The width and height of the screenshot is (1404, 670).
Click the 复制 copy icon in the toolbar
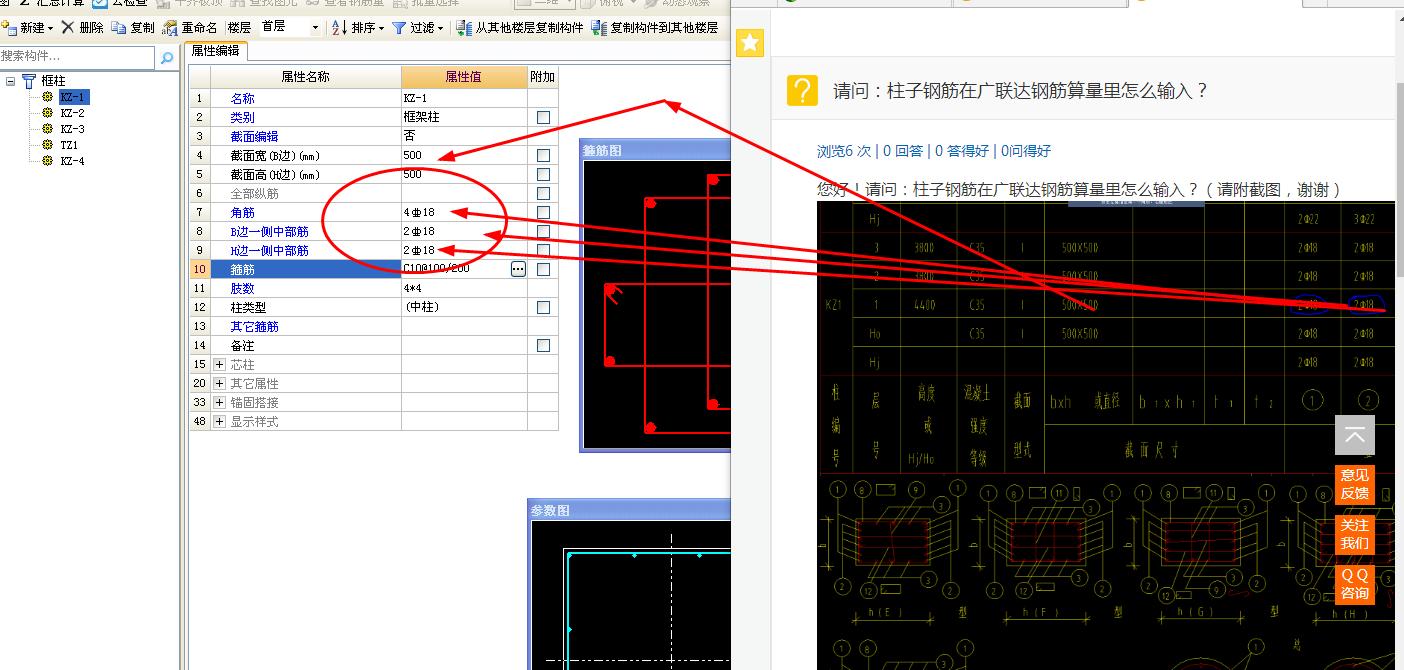tap(119, 27)
